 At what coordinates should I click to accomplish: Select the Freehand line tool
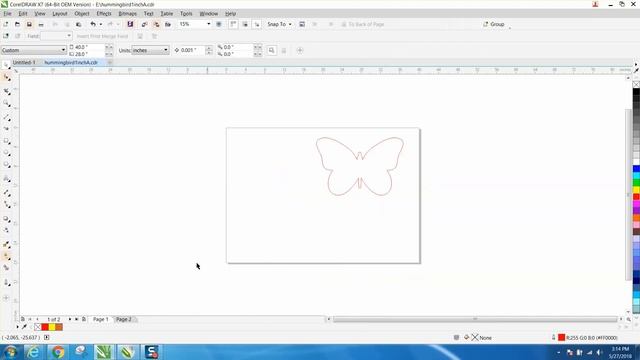7,118
